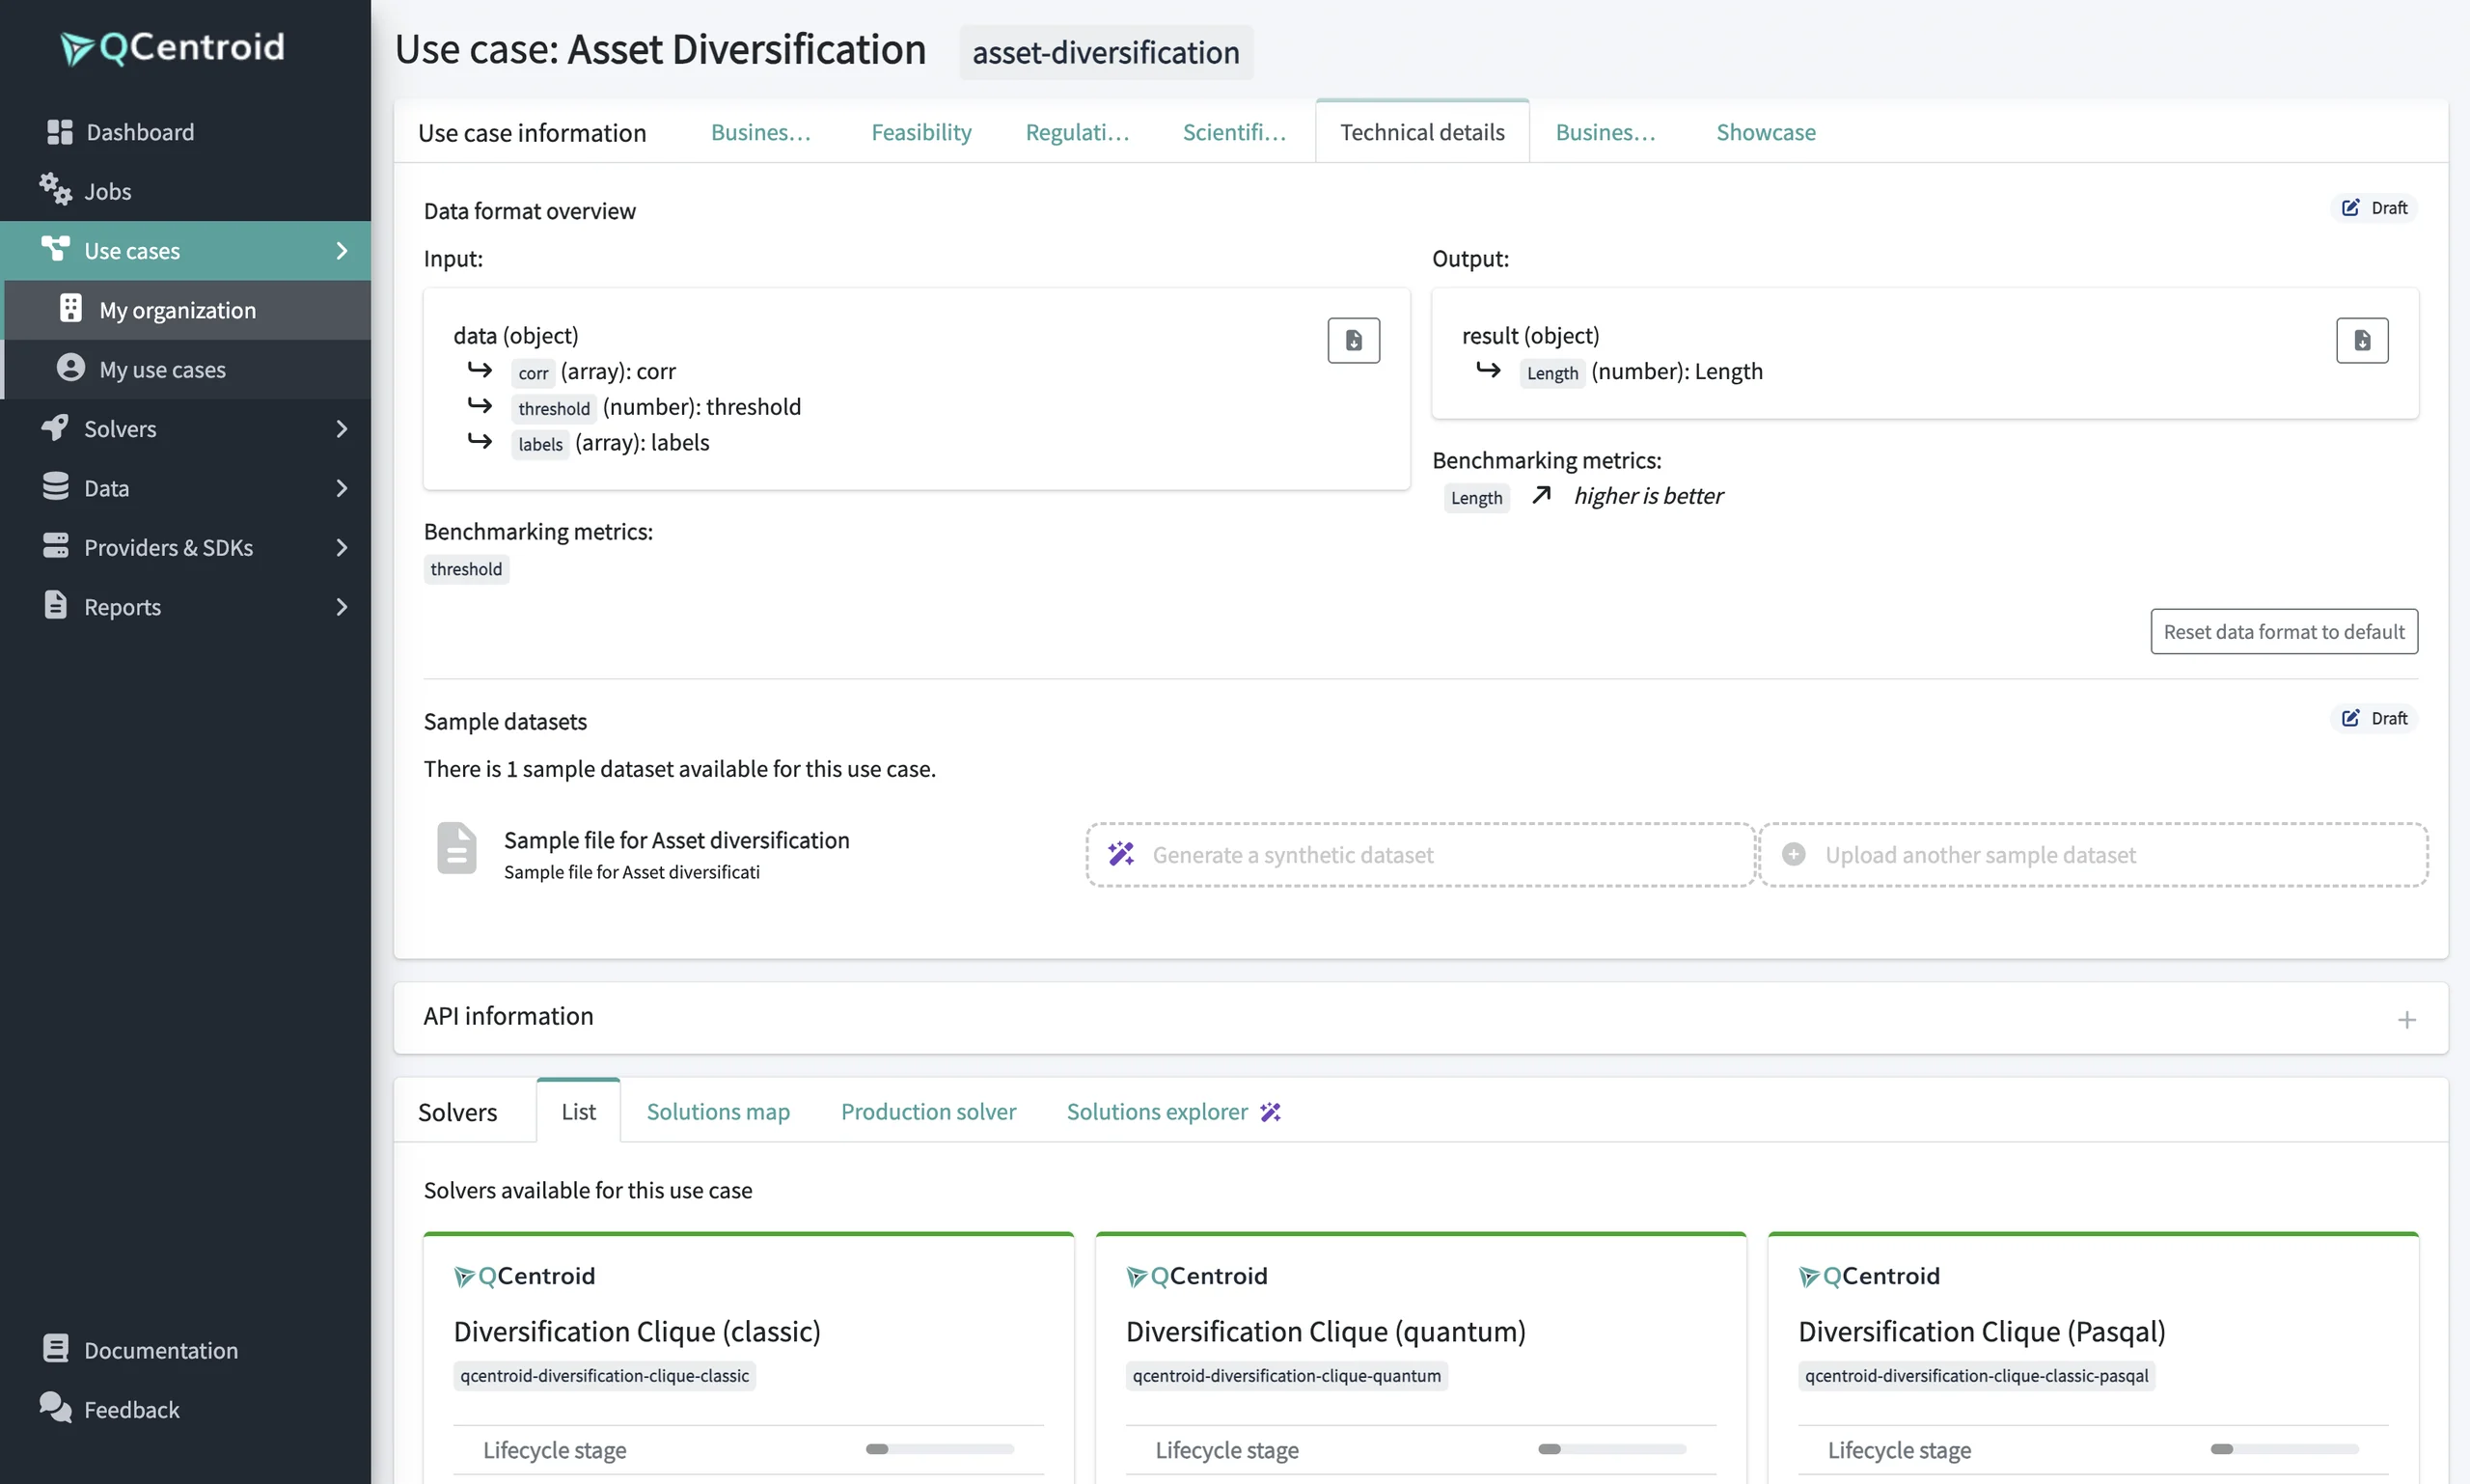Click the QCentroid logo in sidebar
Screen dimensions: 2470x1484
[x=172, y=47]
